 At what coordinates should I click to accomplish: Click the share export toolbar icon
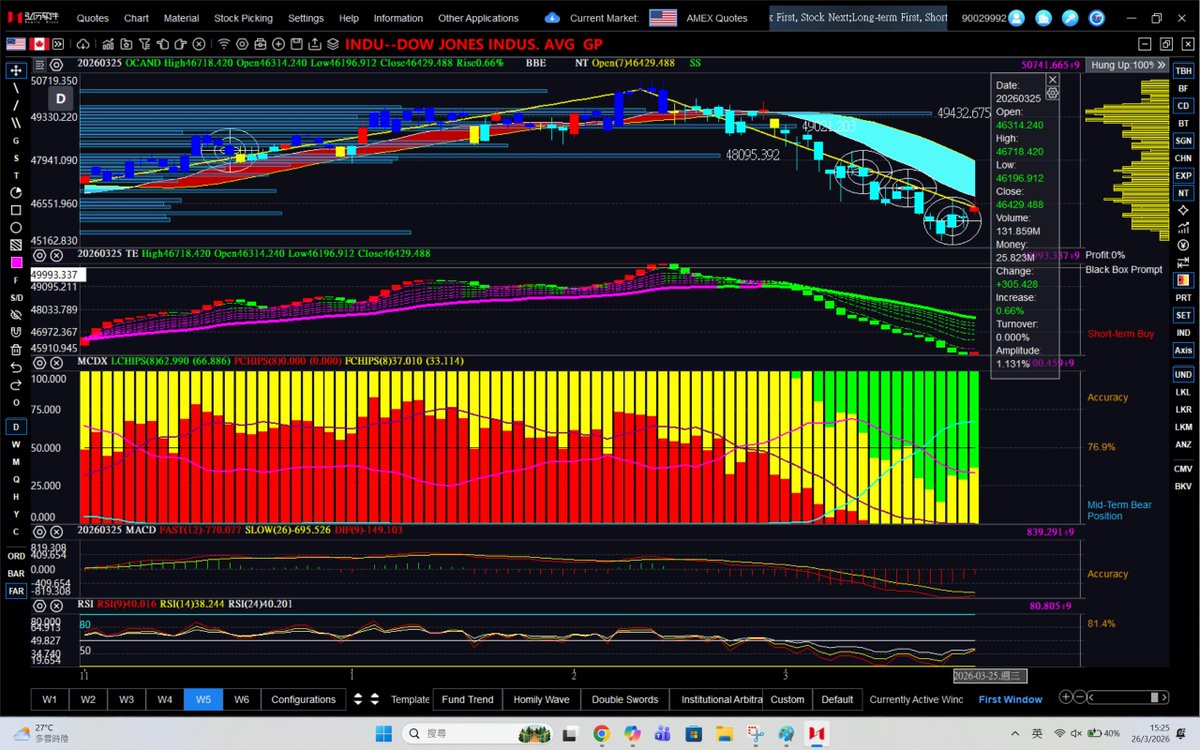pyautogui.click(x=314, y=45)
